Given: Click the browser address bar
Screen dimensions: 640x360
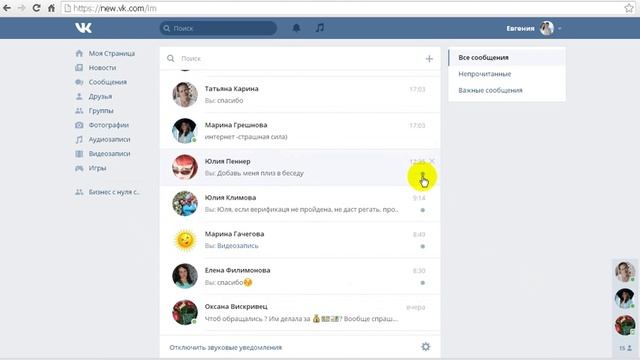Looking at the screenshot, I should click(x=343, y=8).
